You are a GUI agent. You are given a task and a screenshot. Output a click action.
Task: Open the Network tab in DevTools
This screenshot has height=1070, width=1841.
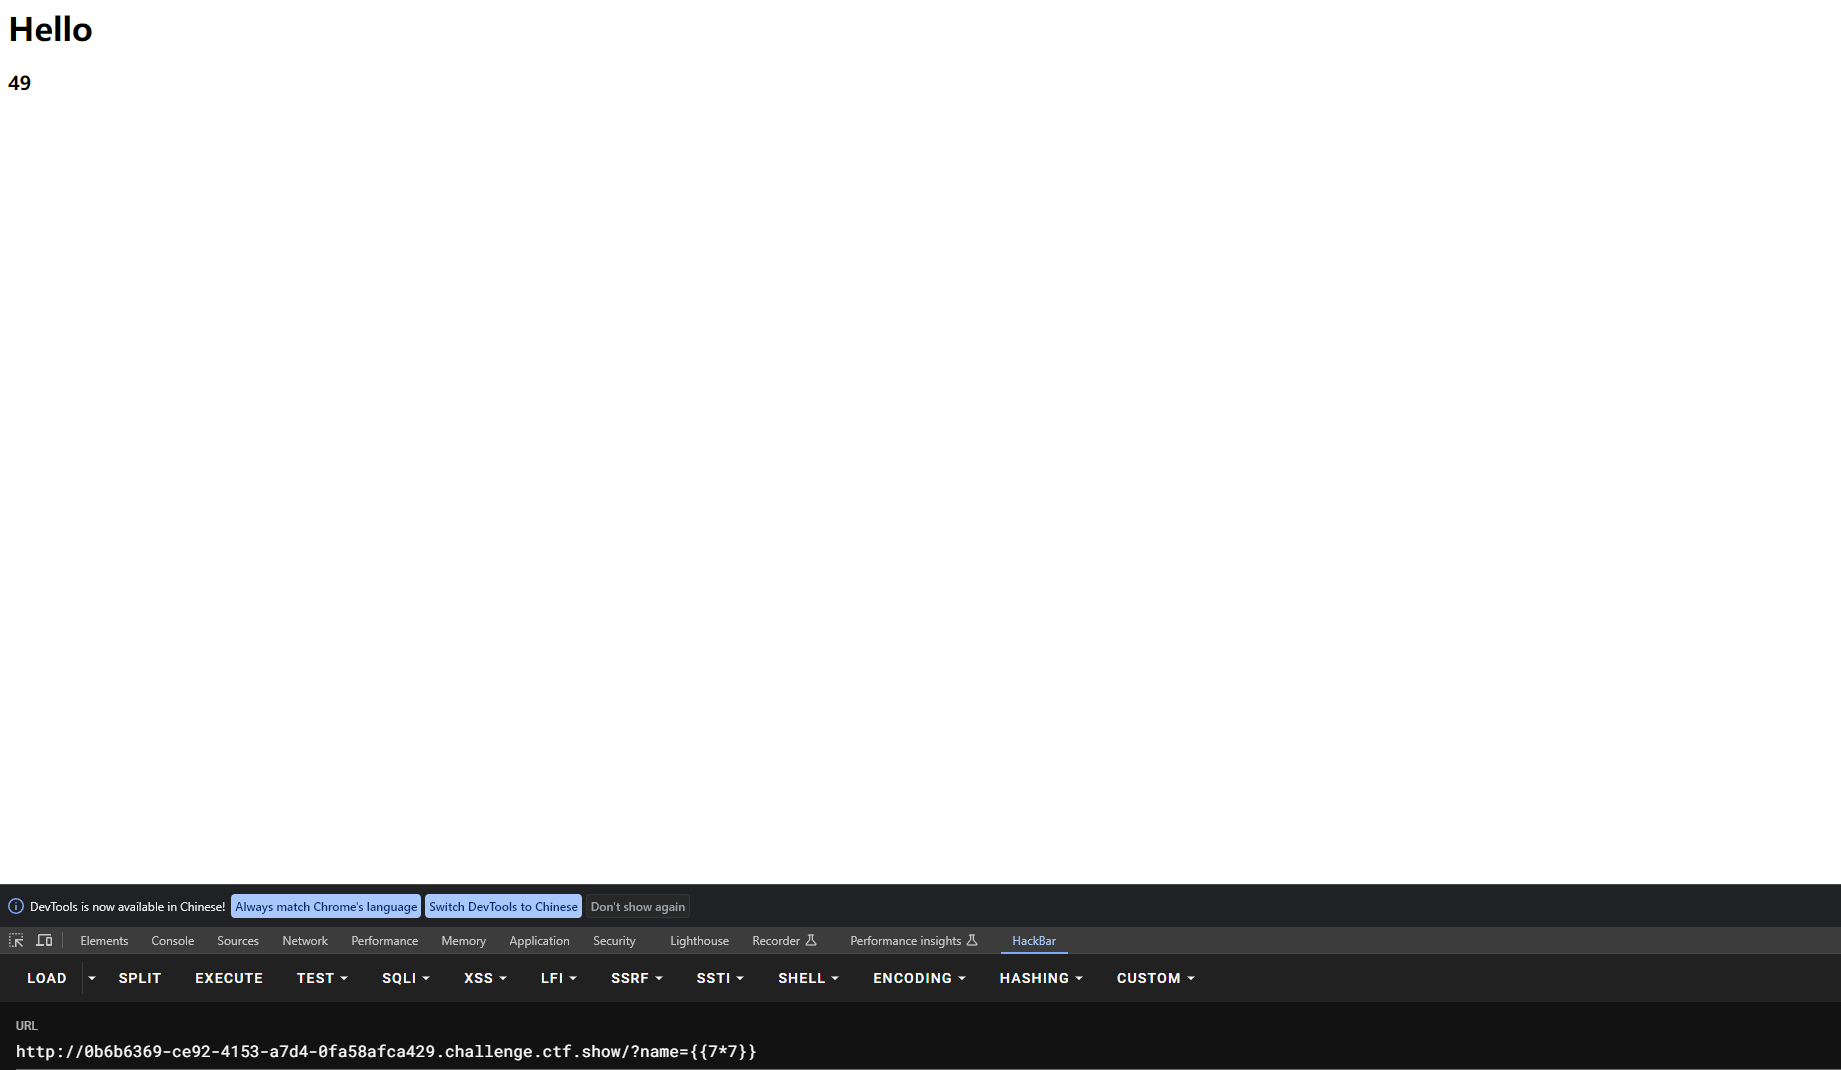click(305, 941)
